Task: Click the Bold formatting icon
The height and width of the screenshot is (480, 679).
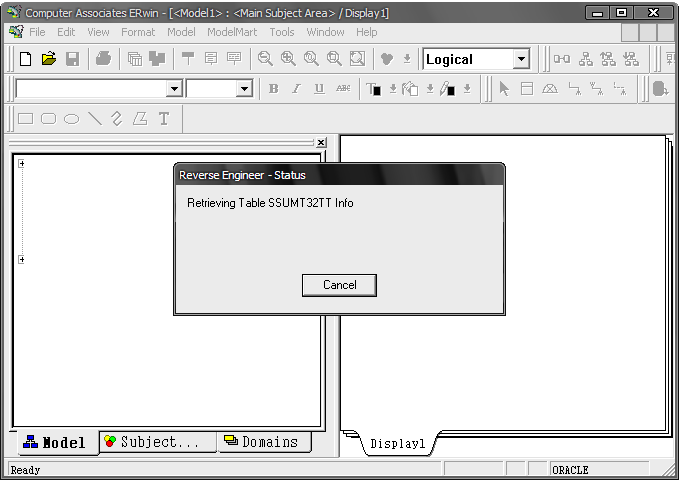Action: pos(273,89)
